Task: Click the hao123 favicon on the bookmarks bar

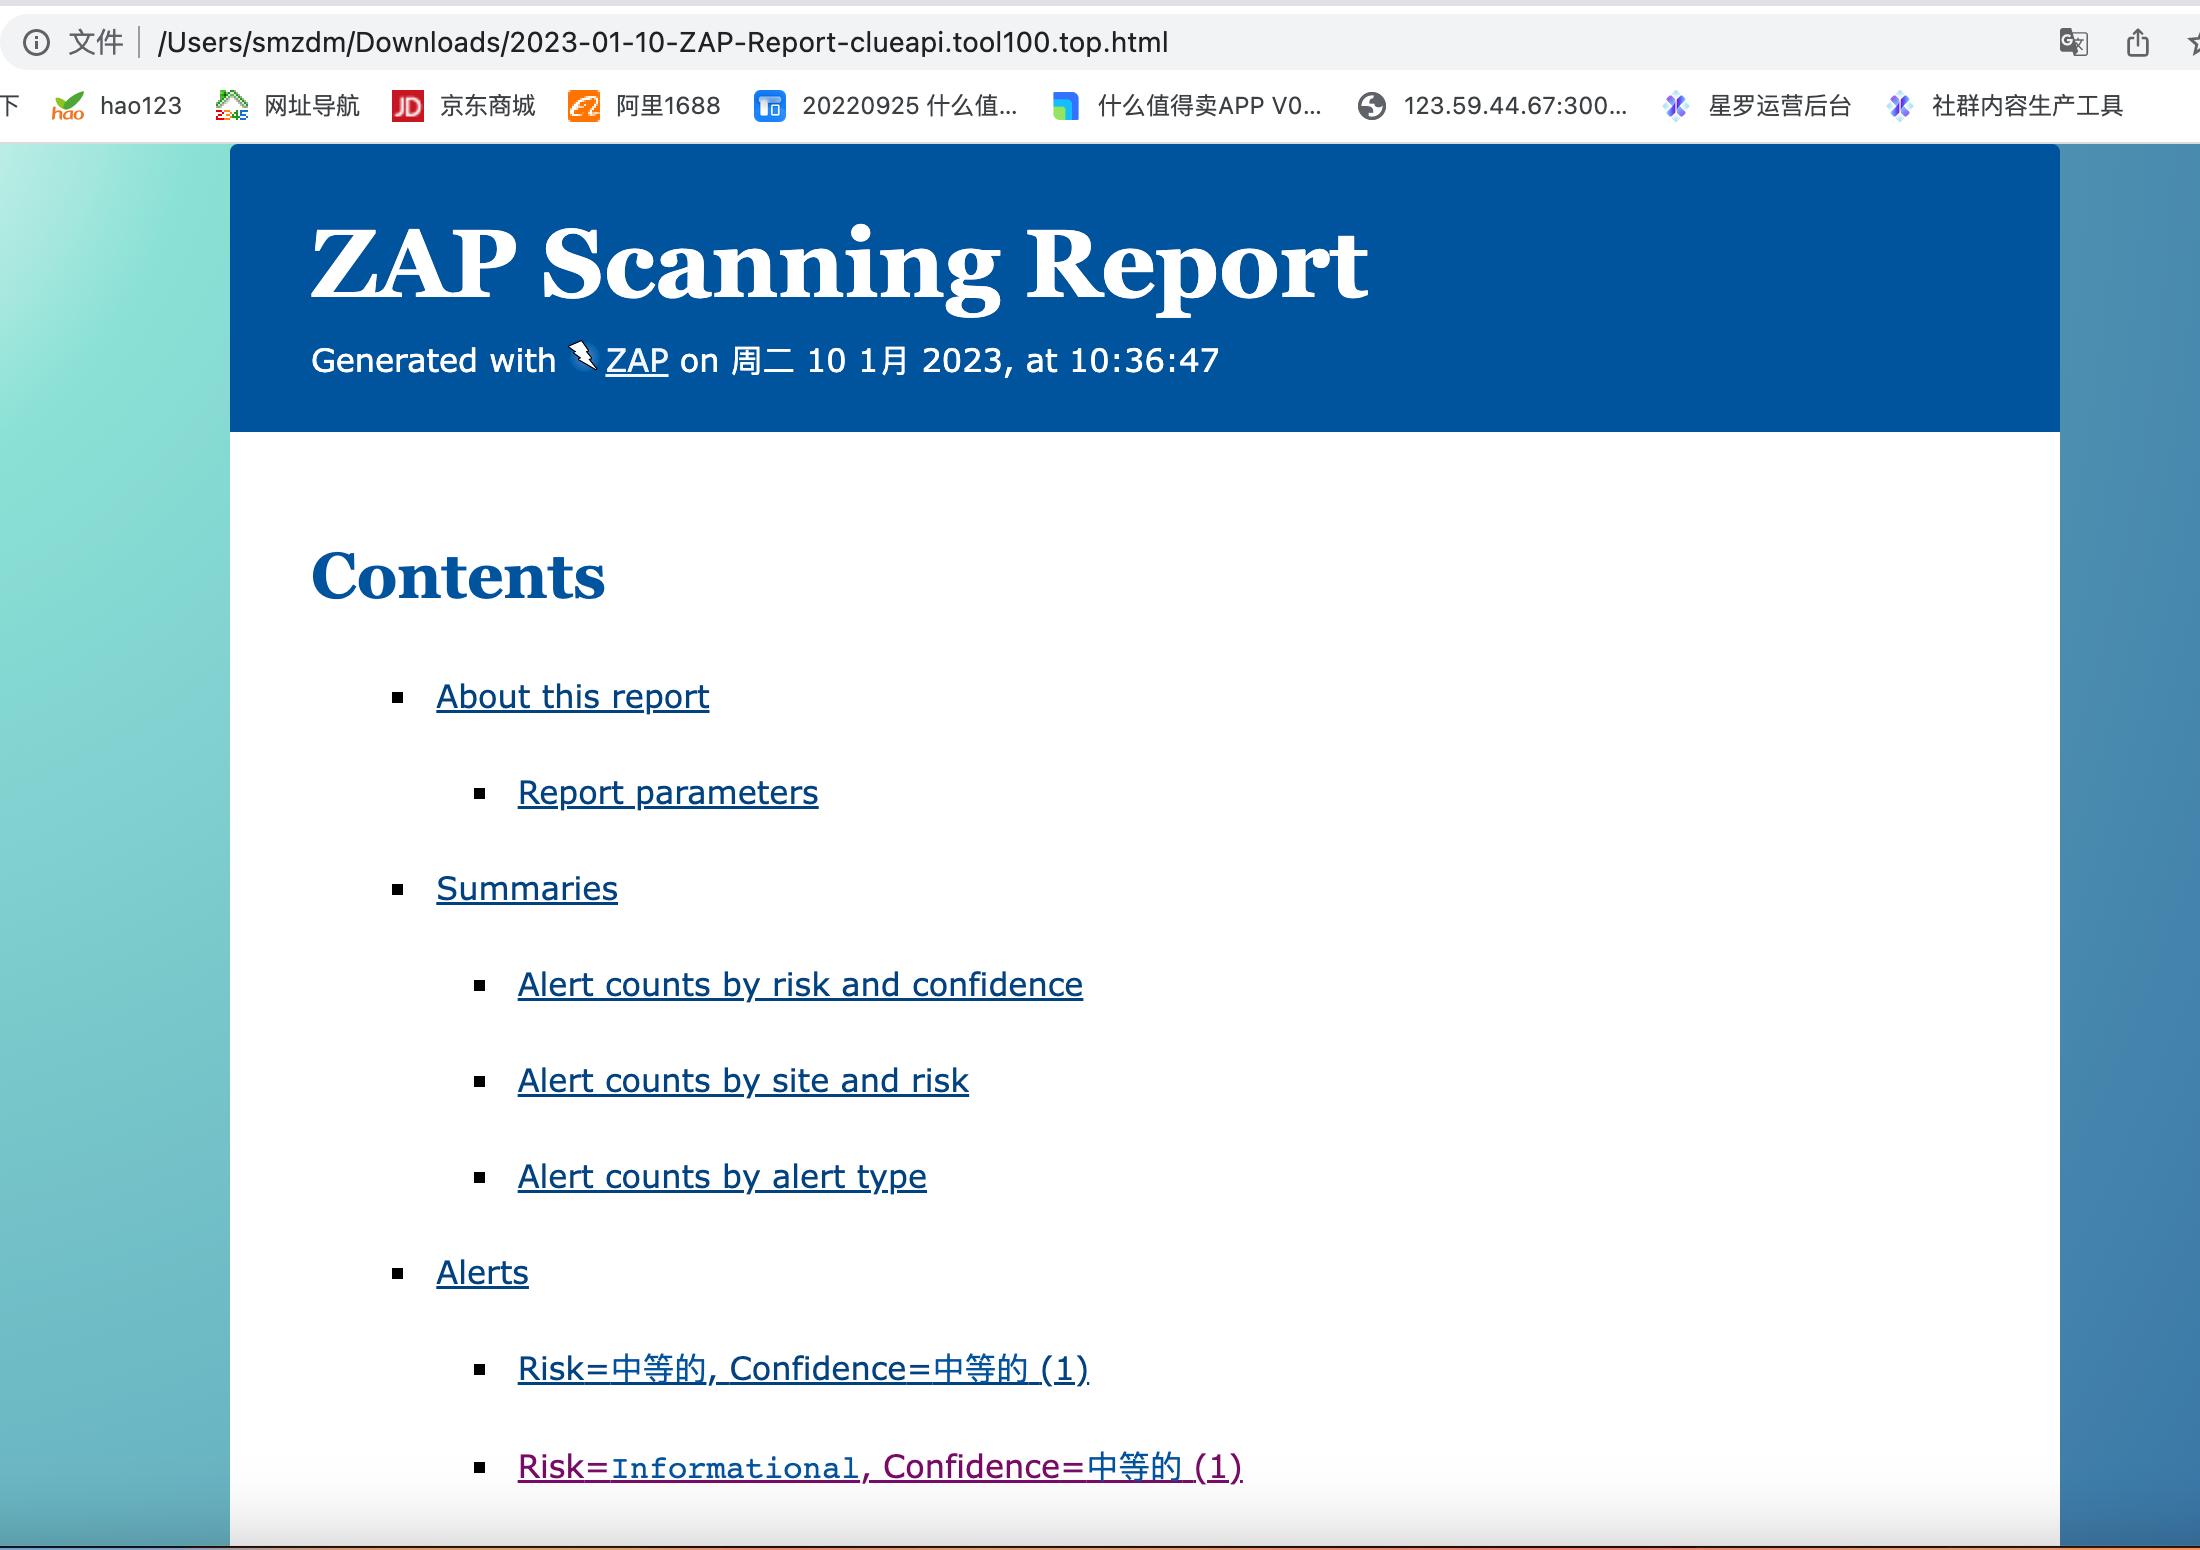Action: tap(68, 105)
